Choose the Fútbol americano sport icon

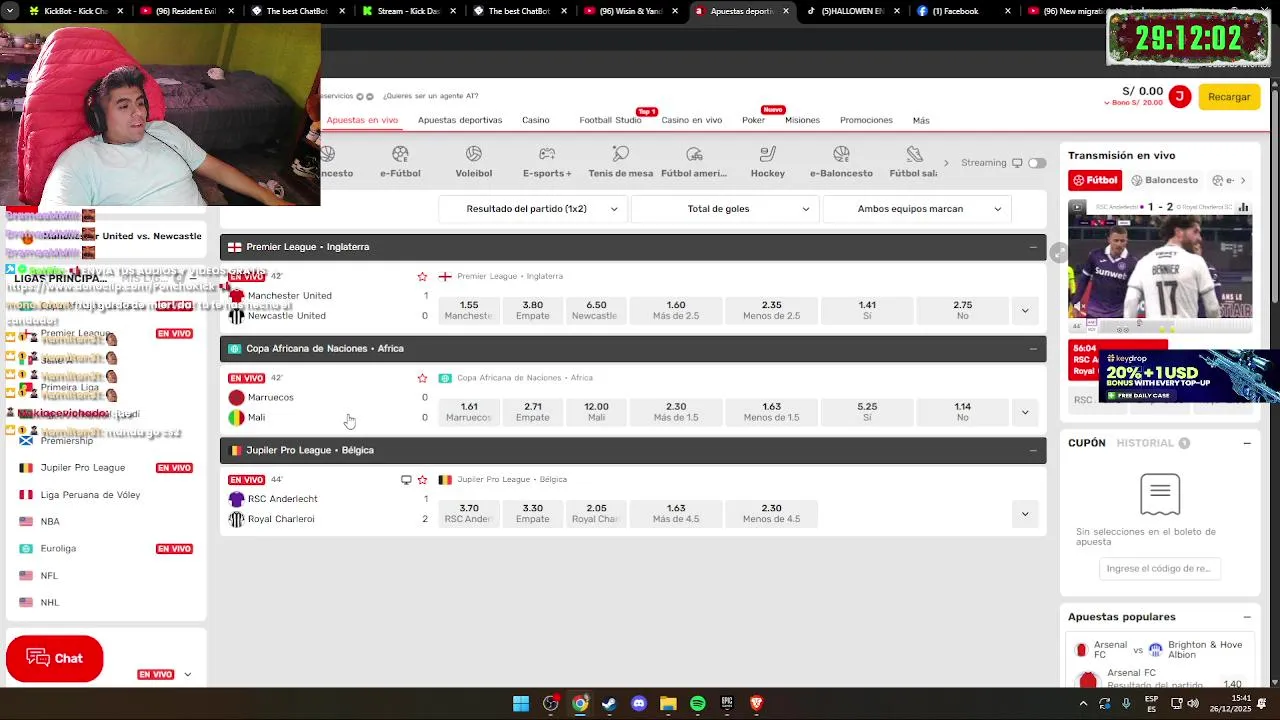tap(694, 161)
